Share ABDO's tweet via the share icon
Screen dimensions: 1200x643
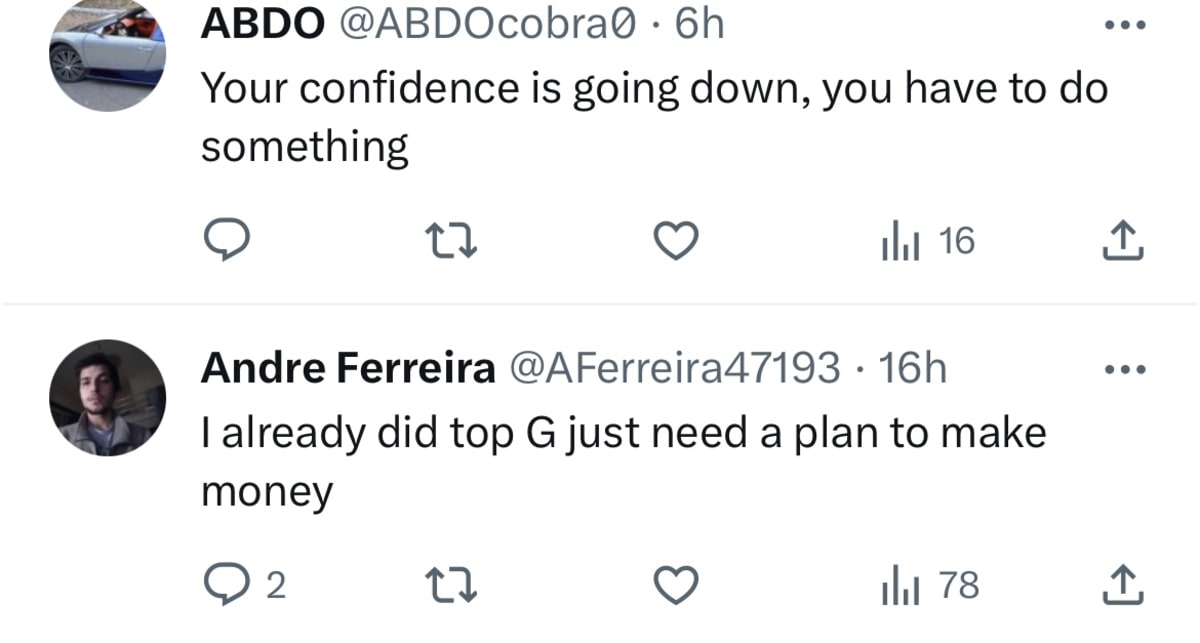1124,240
